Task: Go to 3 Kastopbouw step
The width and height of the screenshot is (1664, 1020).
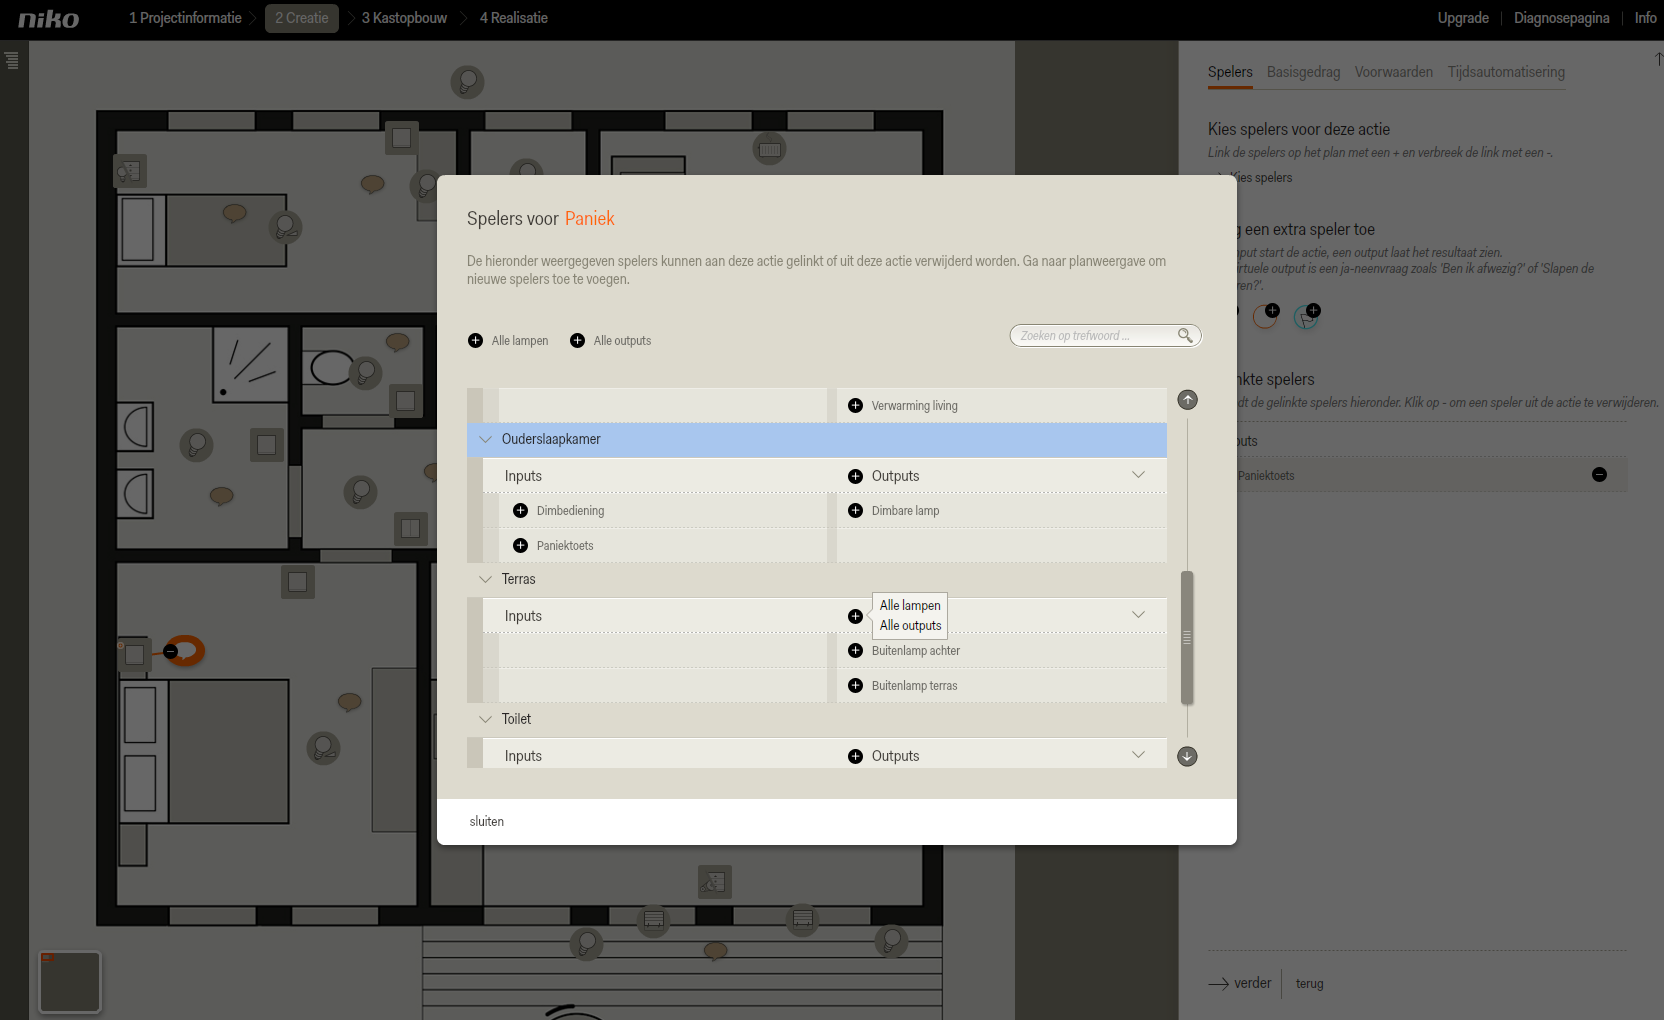Action: [404, 18]
